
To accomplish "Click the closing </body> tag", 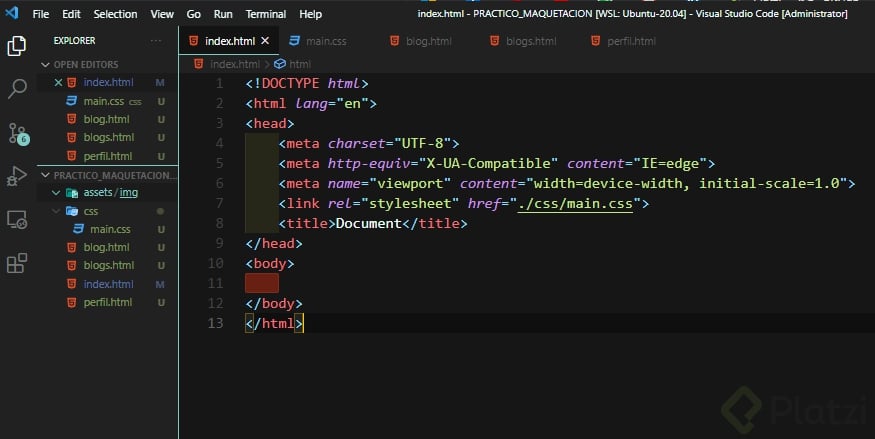I will [x=274, y=303].
